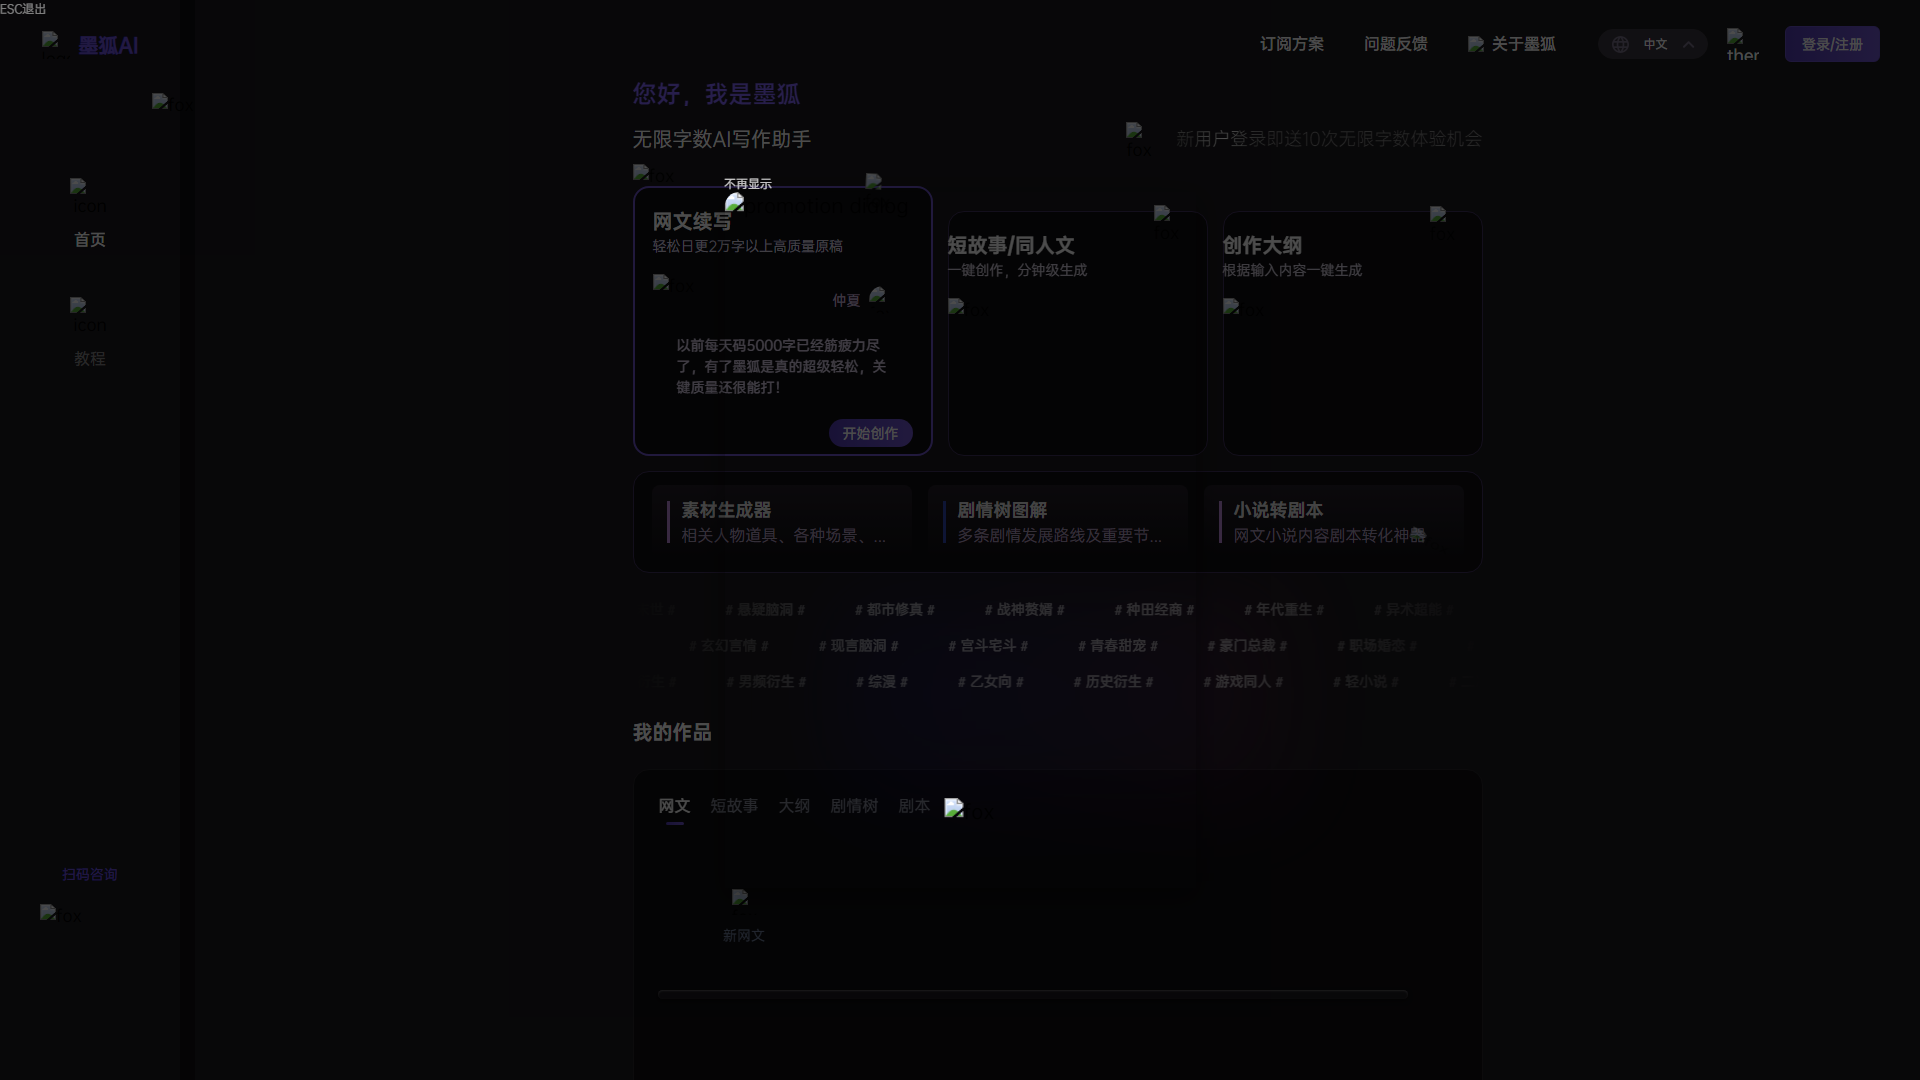
Task: Open the 问题反馈 menu item
Action: coord(1396,44)
